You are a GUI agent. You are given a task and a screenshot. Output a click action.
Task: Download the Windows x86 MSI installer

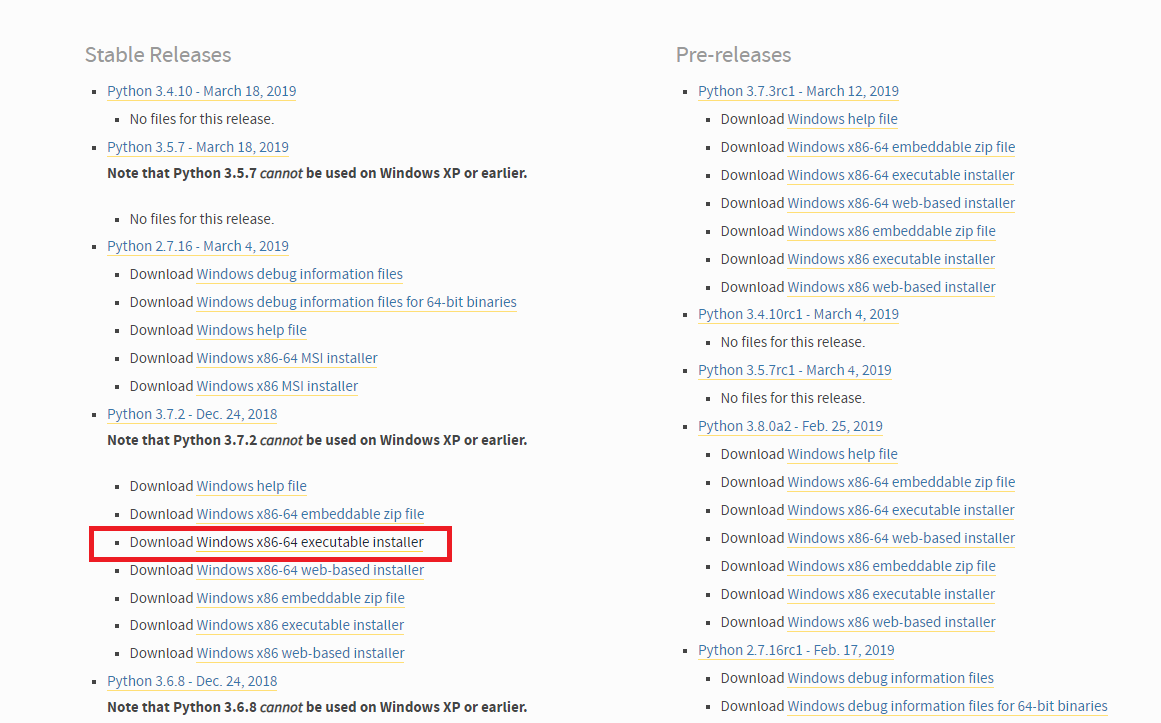277,387
